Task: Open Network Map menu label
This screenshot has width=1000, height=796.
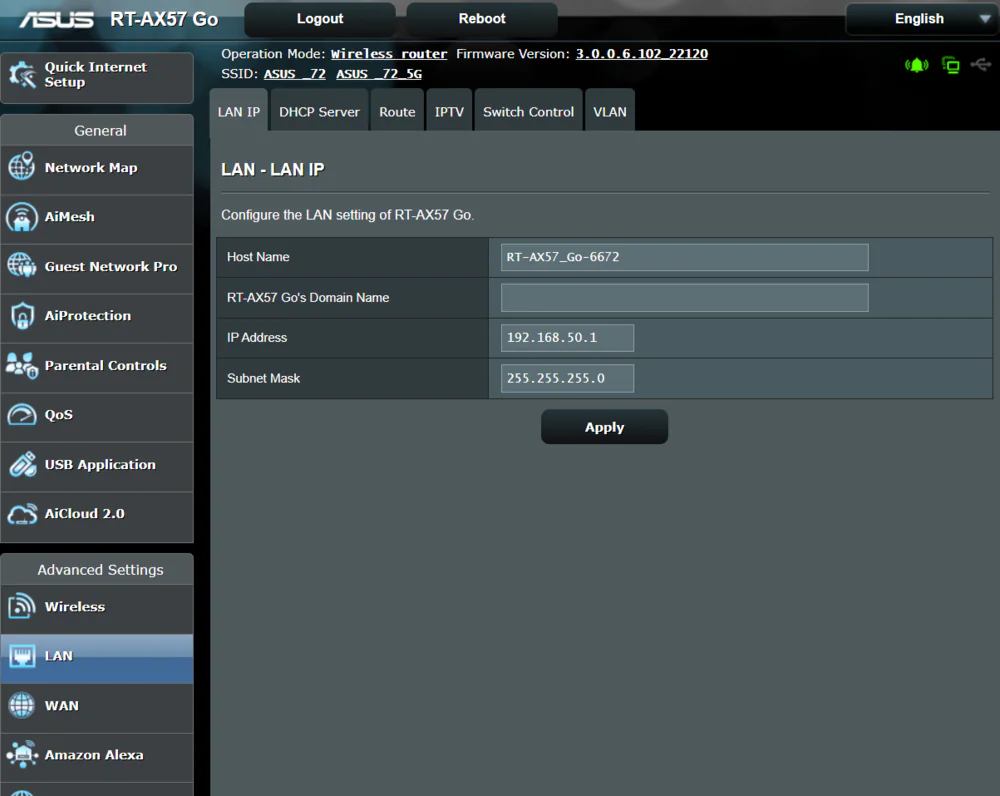Action: click(x=91, y=168)
